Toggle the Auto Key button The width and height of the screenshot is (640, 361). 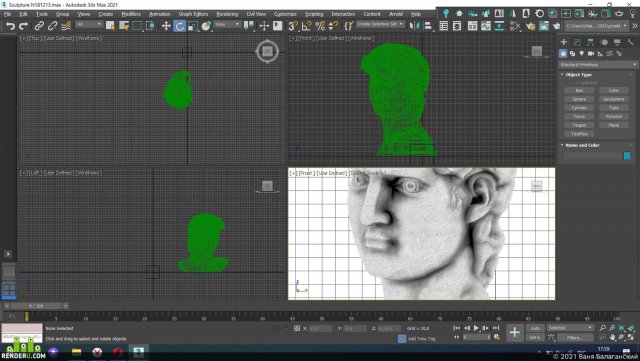(x=535, y=328)
